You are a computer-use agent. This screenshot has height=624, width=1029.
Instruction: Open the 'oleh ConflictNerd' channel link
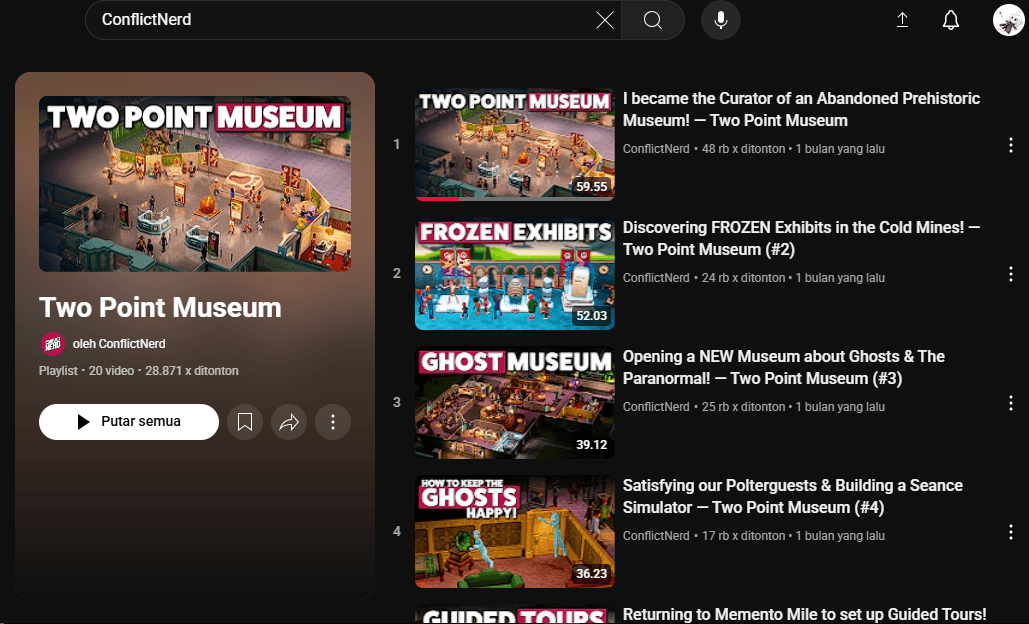119,344
